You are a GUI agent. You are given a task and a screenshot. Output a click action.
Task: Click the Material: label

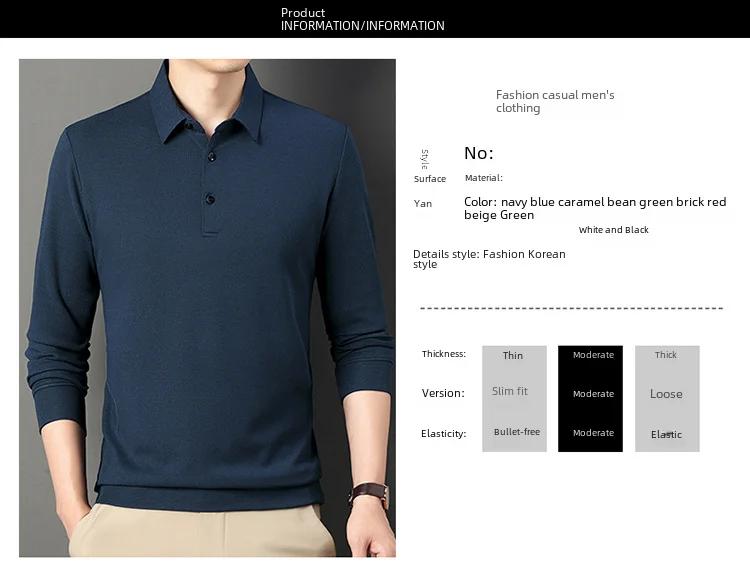484,178
